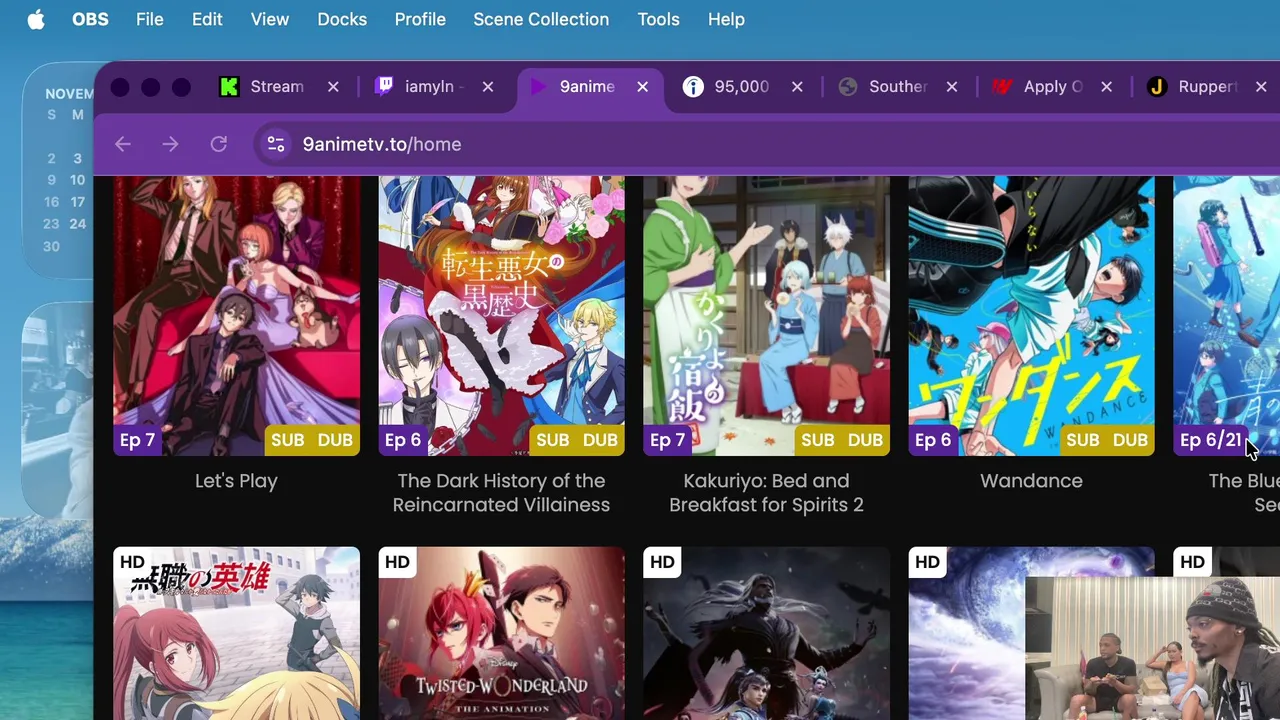Open the File menu
Image resolution: width=1280 pixels, height=720 pixels.
[x=149, y=19]
